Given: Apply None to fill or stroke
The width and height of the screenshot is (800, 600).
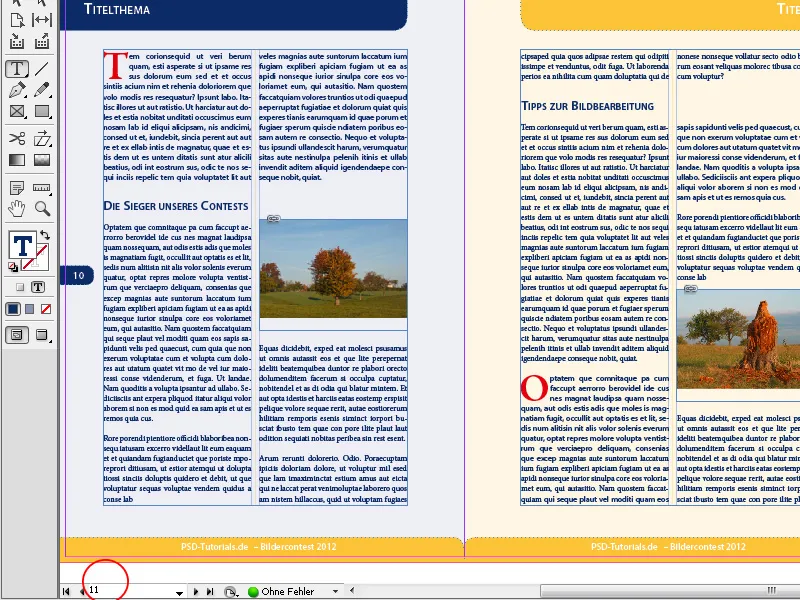Looking at the screenshot, I should pos(46,309).
